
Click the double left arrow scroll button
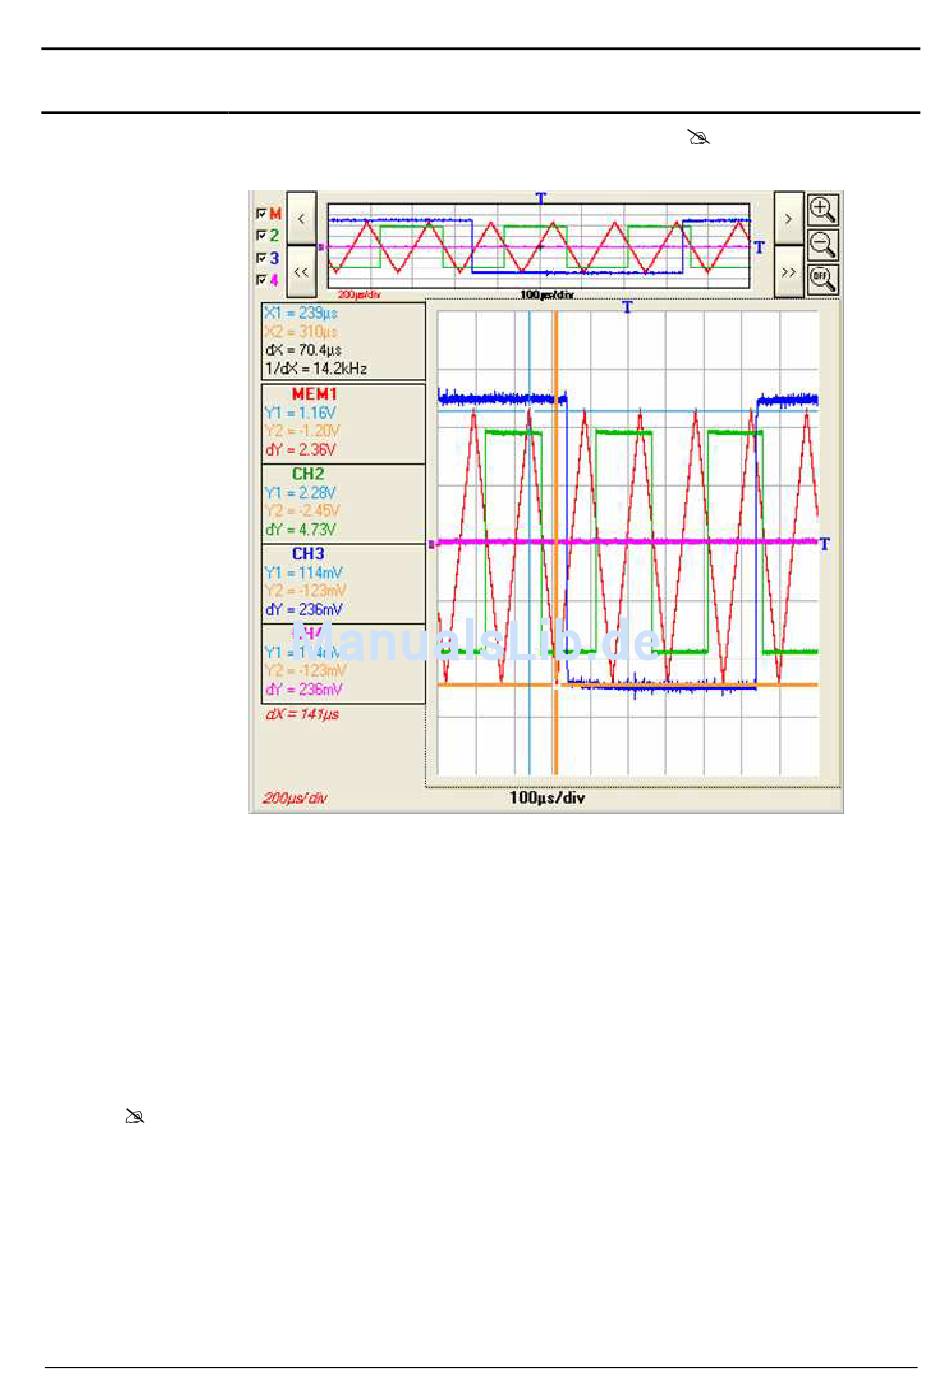302,271
